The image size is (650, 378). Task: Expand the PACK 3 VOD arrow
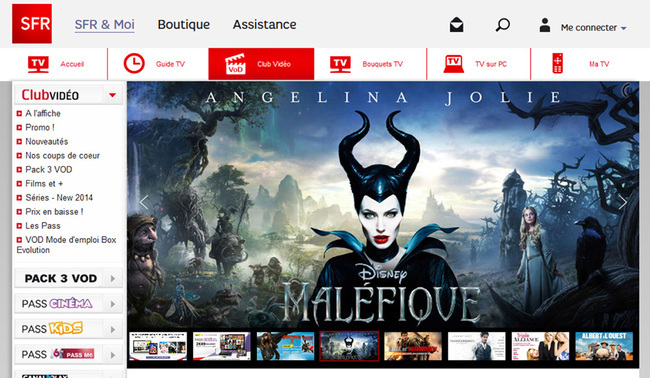tap(113, 279)
